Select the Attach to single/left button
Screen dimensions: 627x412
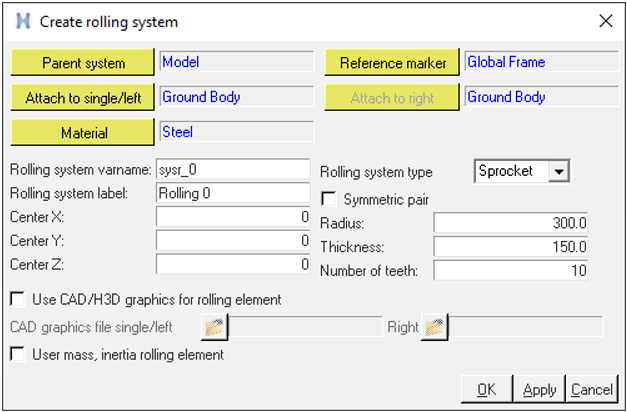[x=83, y=98]
